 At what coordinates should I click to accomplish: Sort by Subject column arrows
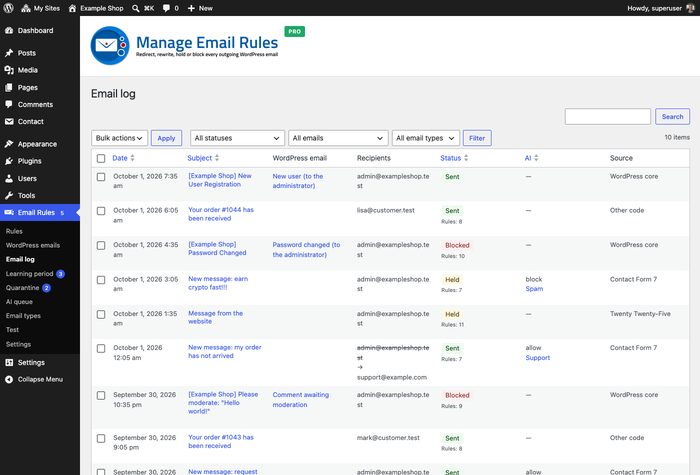pyautogui.click(x=217, y=158)
